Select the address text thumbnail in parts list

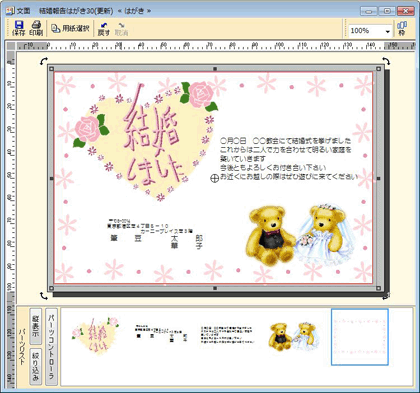(161, 333)
